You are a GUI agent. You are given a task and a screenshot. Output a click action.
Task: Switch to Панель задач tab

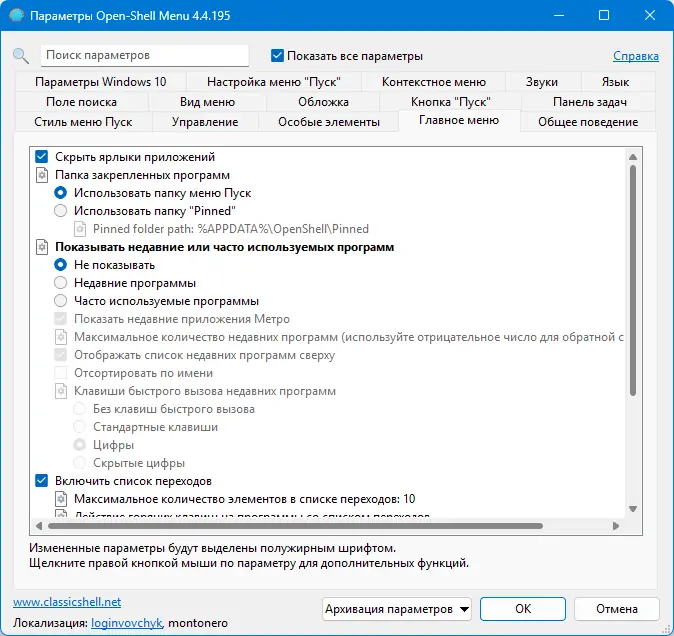[x=589, y=102]
